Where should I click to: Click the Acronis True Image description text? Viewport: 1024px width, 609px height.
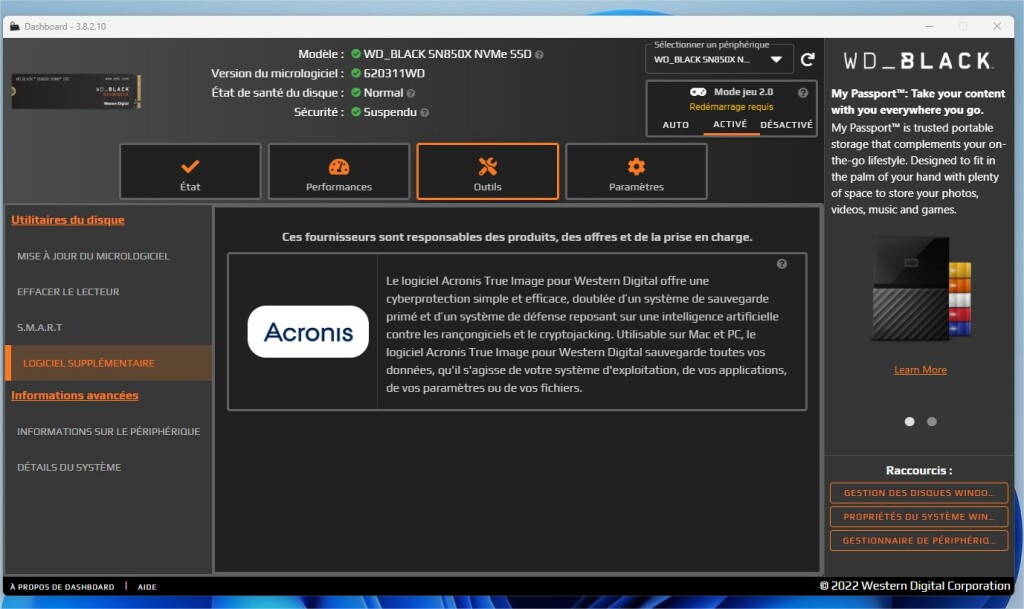tap(586, 334)
